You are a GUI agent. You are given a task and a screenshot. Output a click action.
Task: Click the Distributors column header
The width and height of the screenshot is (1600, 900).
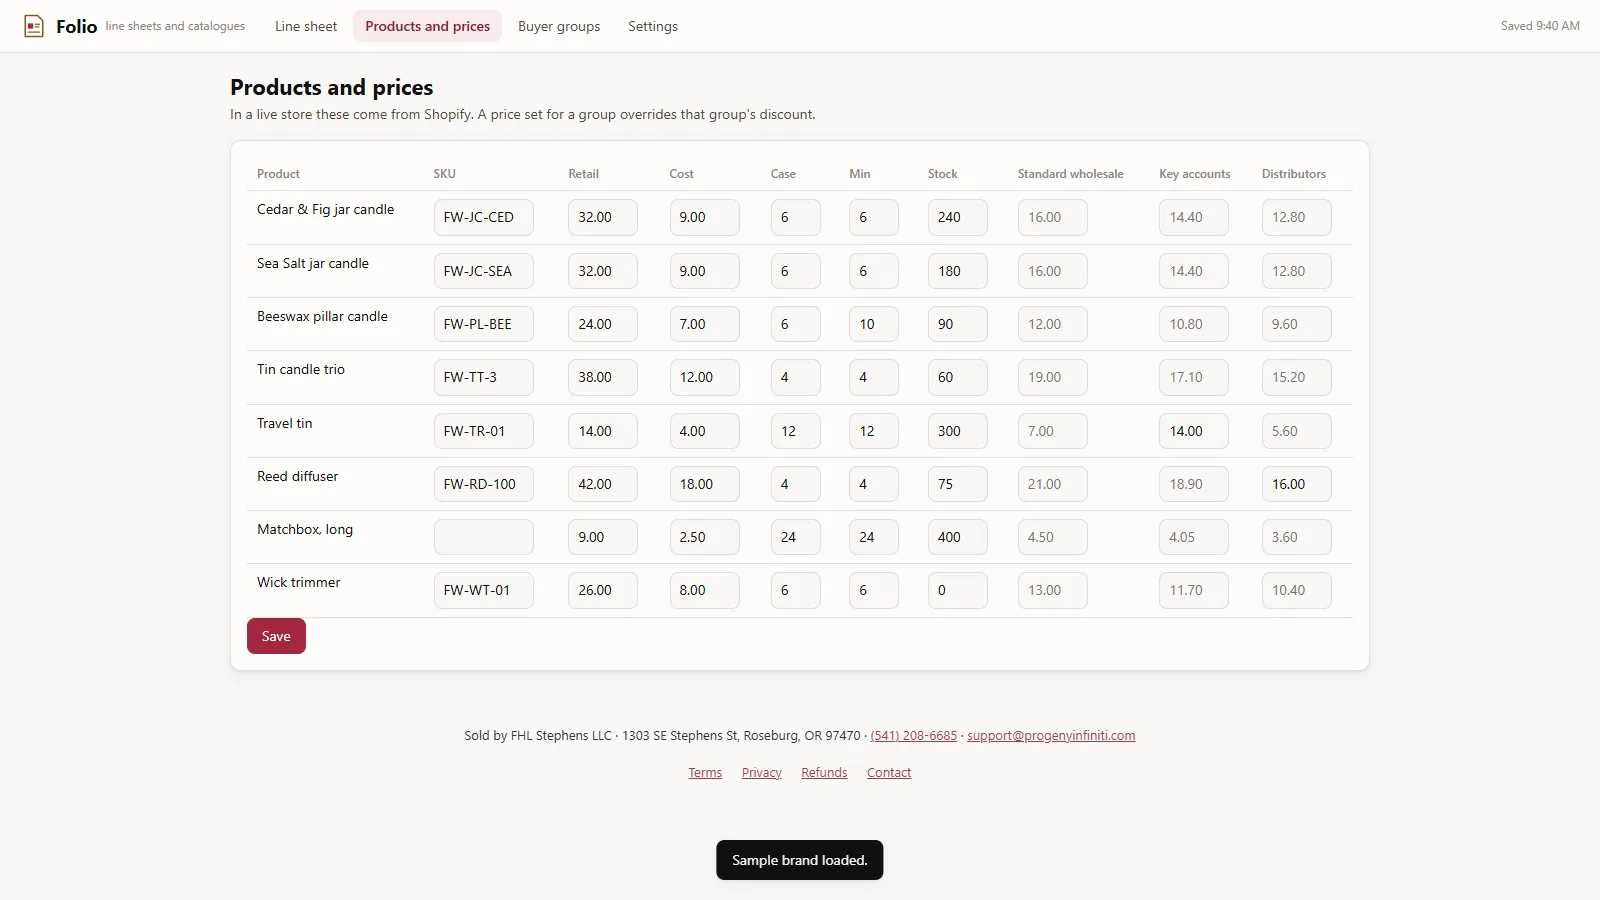pyautogui.click(x=1293, y=174)
